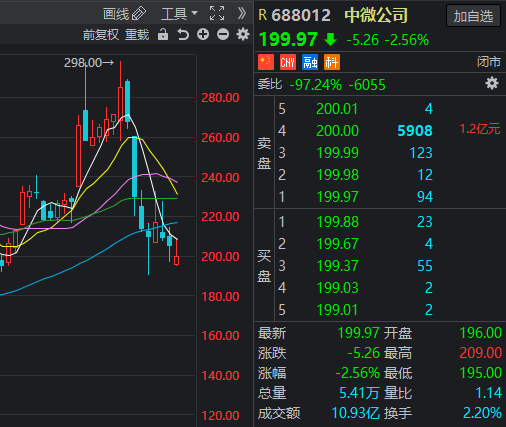Image resolution: width=506 pixels, height=427 pixels.
Task: Click the 1.2亿元 large order label
Action: click(480, 129)
